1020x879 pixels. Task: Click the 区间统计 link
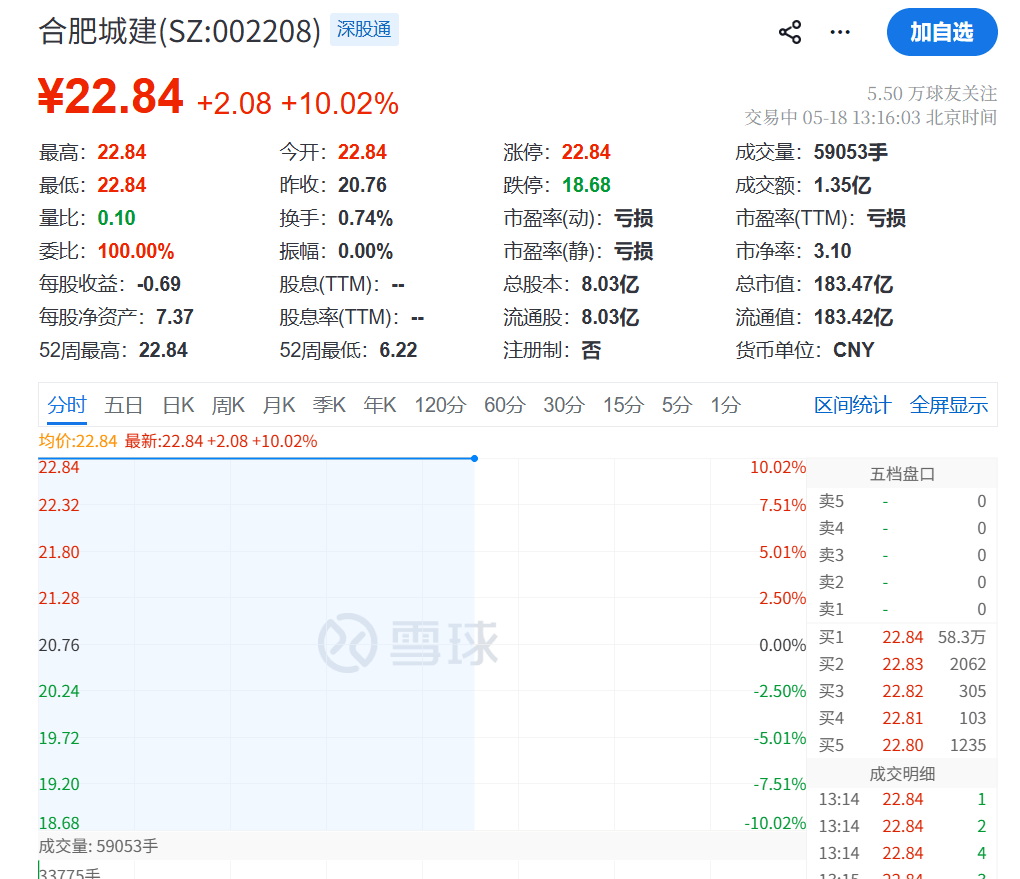point(852,405)
